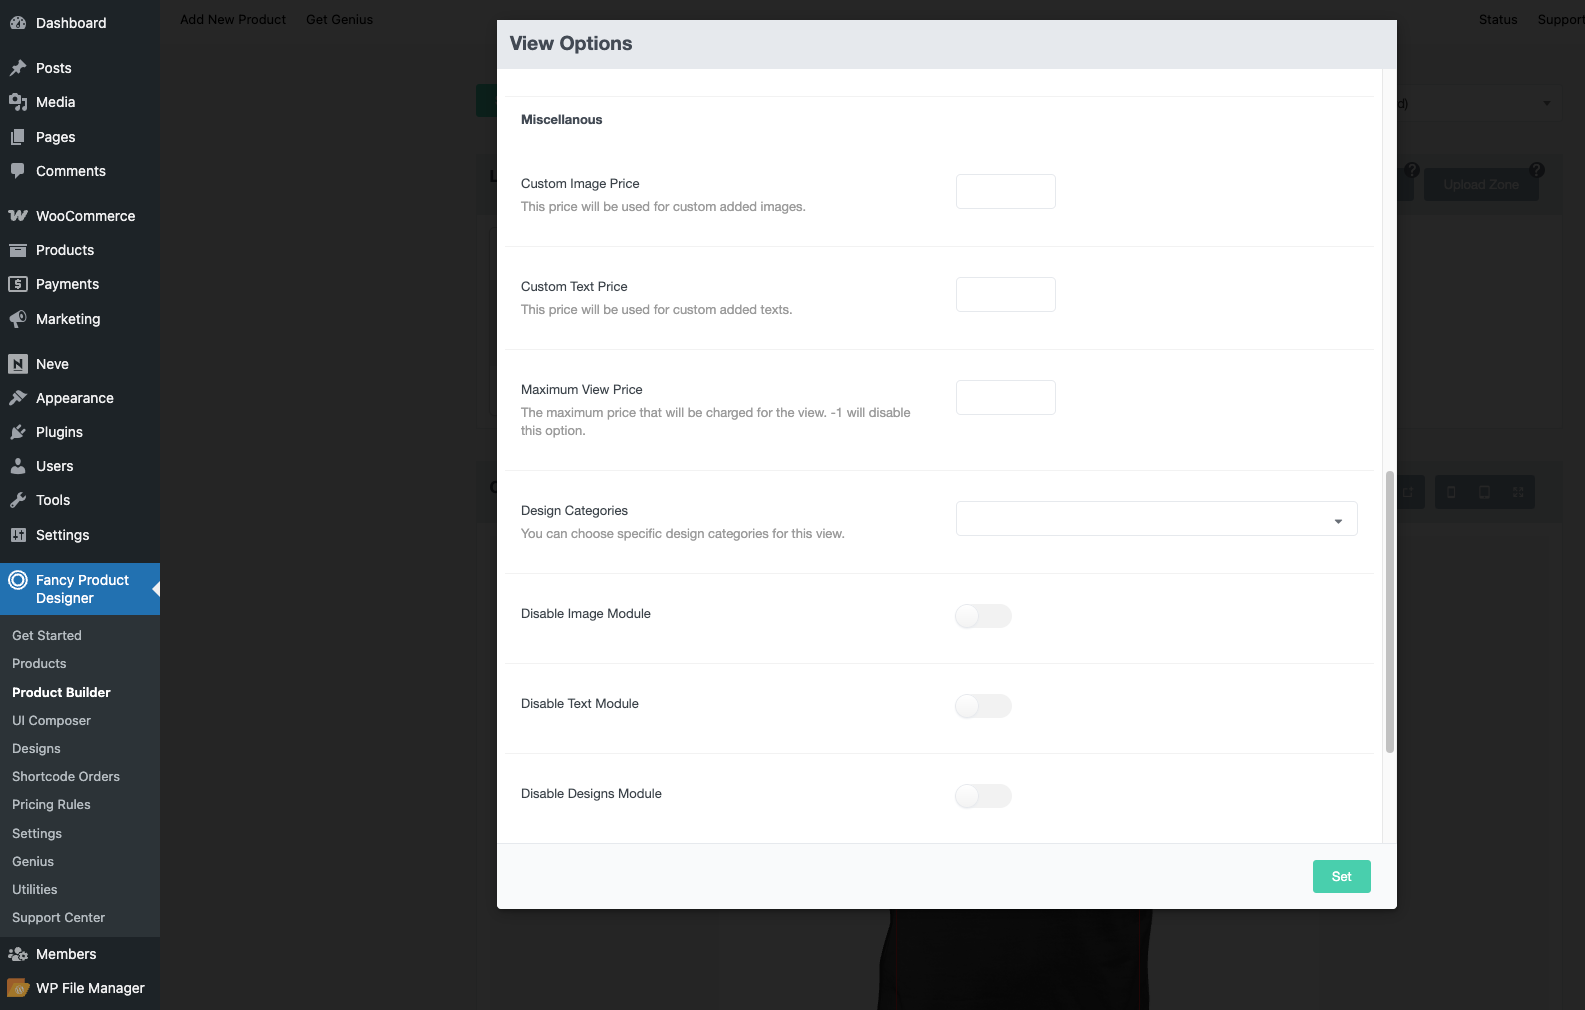Click the Comments bubble icon

point(18,171)
